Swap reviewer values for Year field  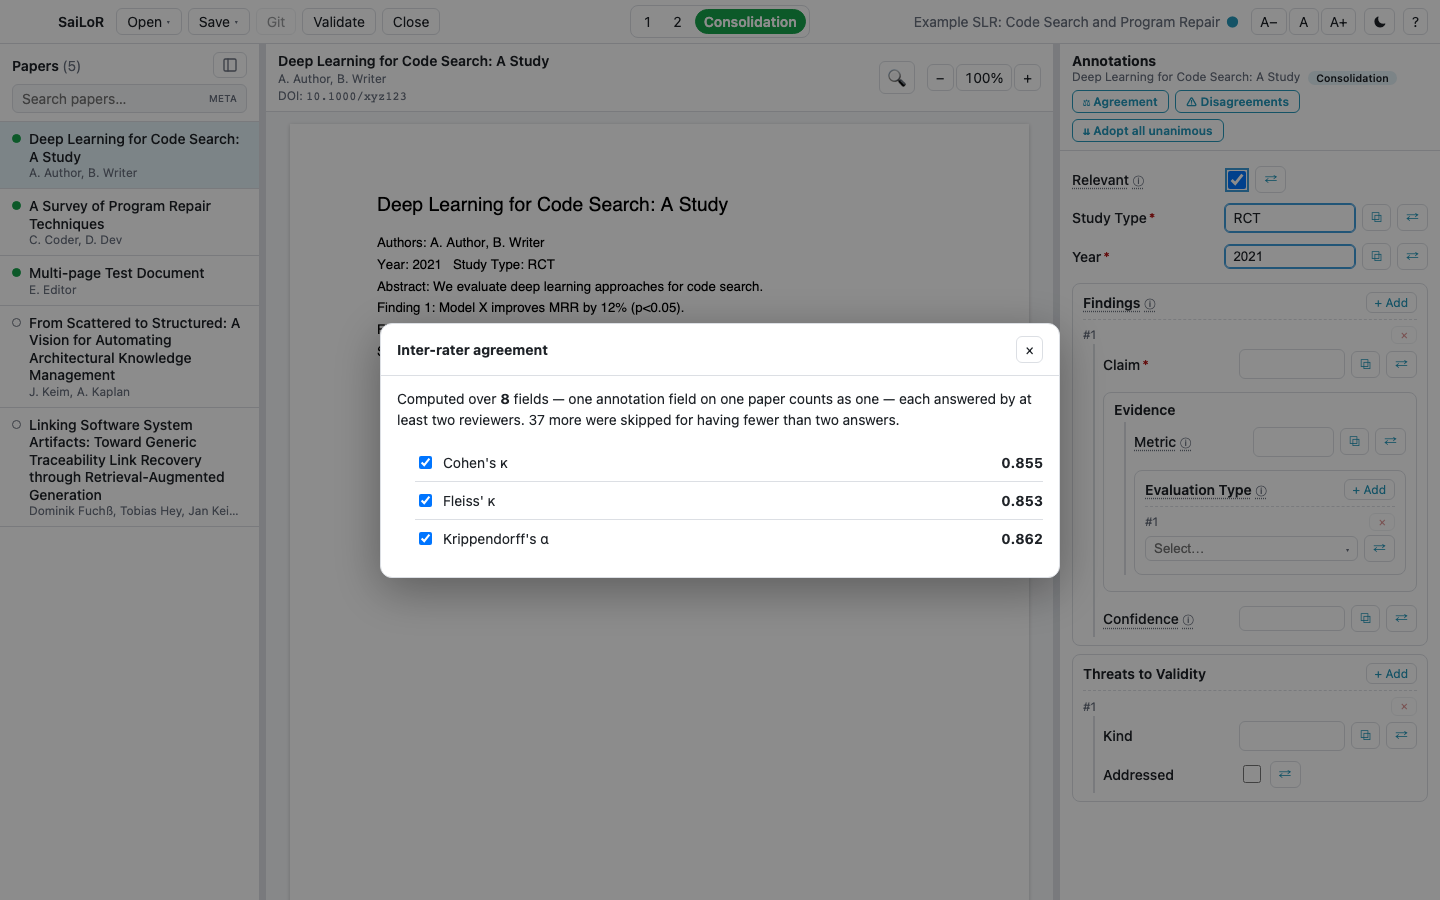tap(1412, 256)
